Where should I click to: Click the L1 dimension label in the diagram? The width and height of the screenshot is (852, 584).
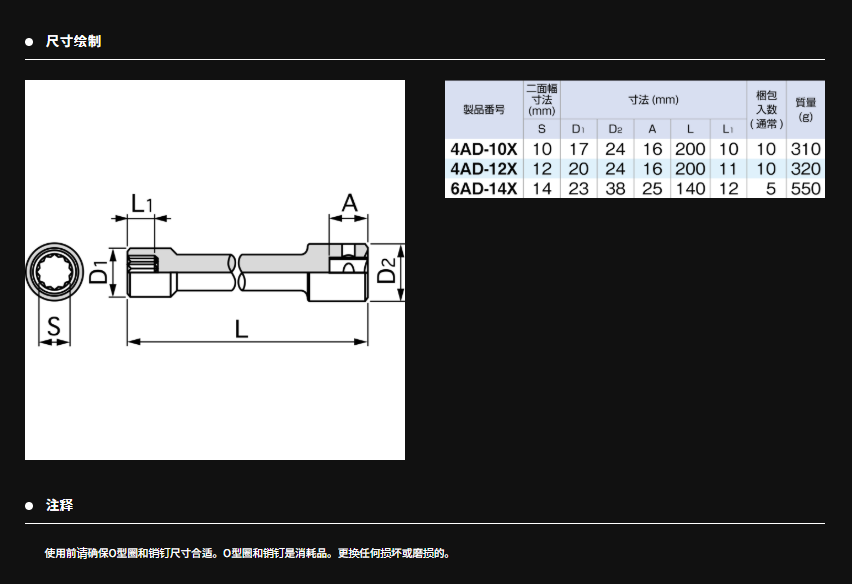[142, 204]
